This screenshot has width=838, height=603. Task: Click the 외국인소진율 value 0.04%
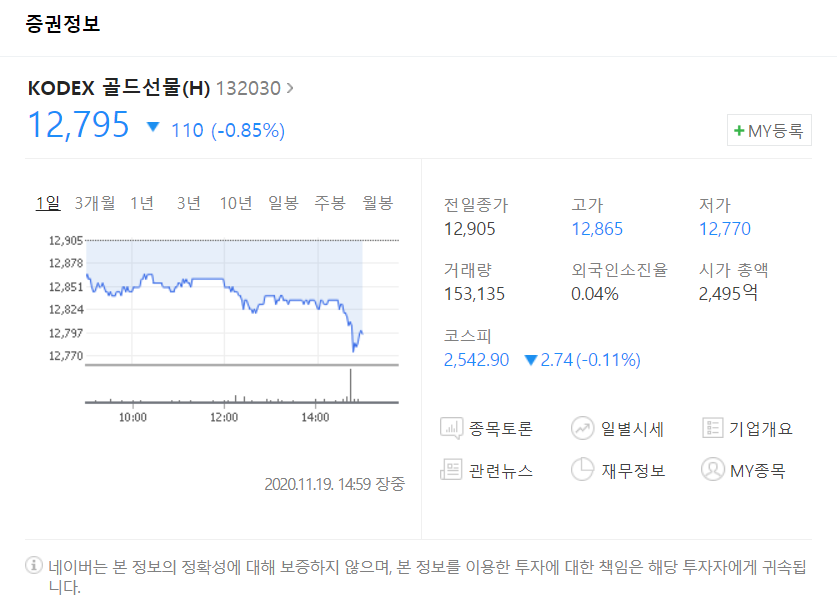coord(595,294)
